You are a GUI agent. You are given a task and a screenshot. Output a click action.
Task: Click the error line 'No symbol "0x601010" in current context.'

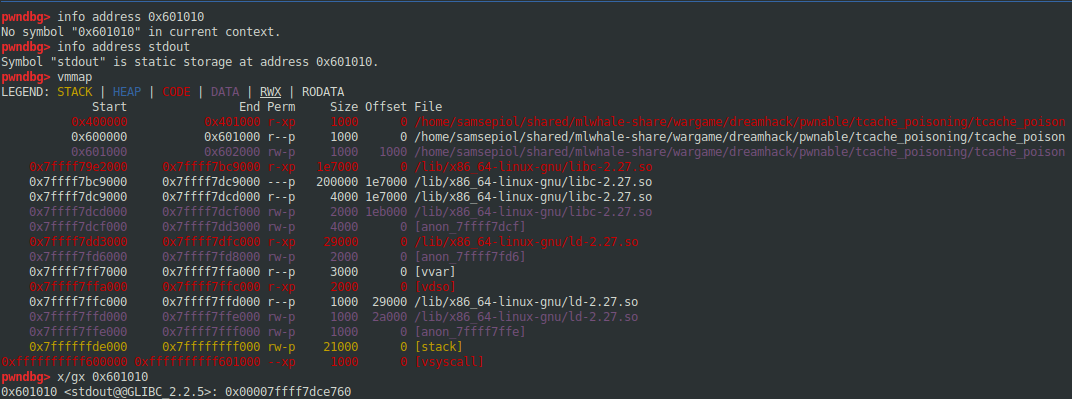coord(141,31)
